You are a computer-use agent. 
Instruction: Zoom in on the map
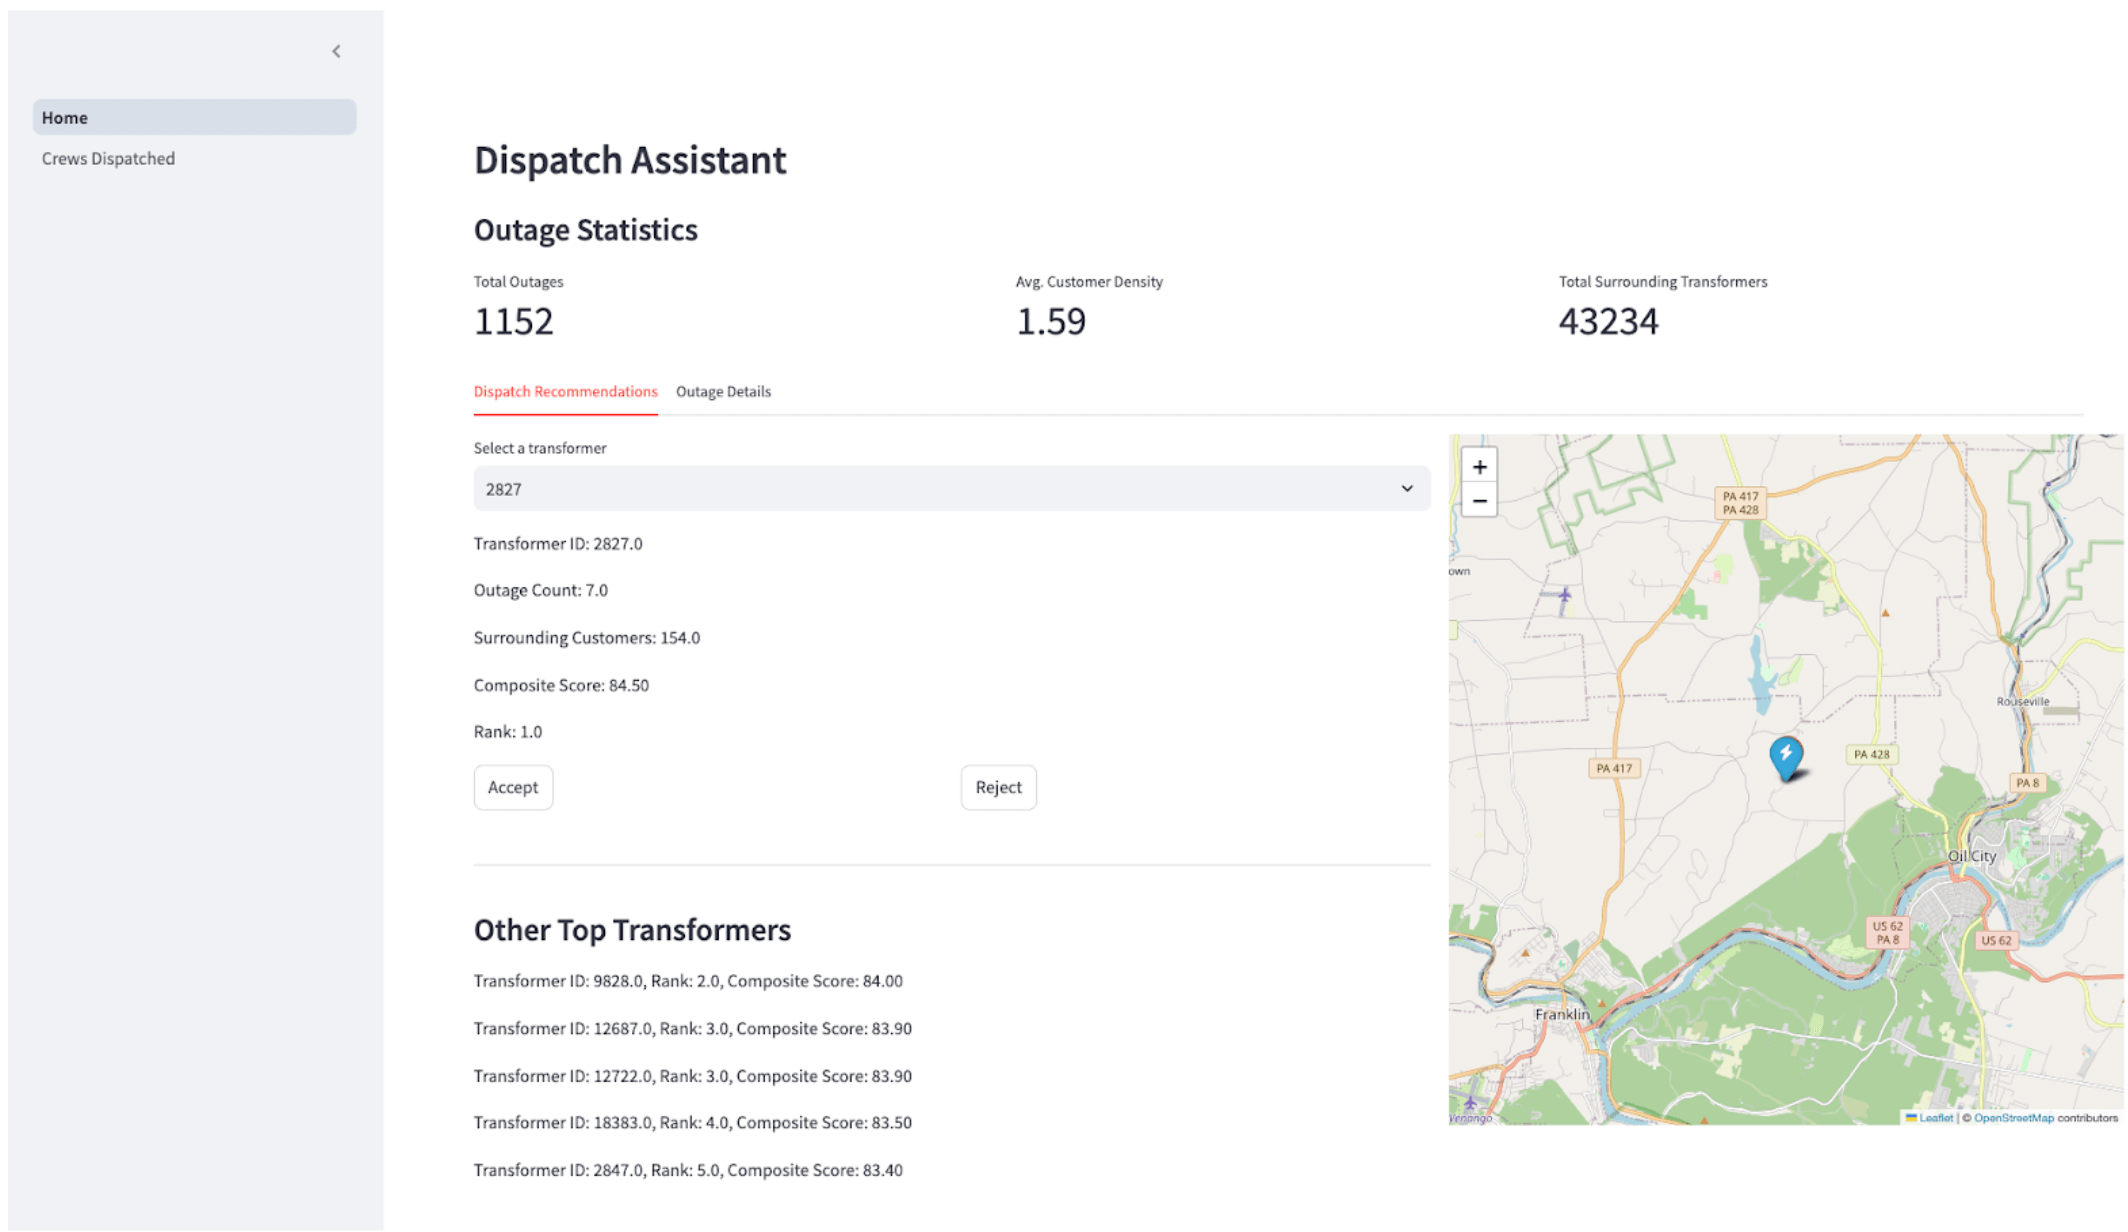(1479, 467)
